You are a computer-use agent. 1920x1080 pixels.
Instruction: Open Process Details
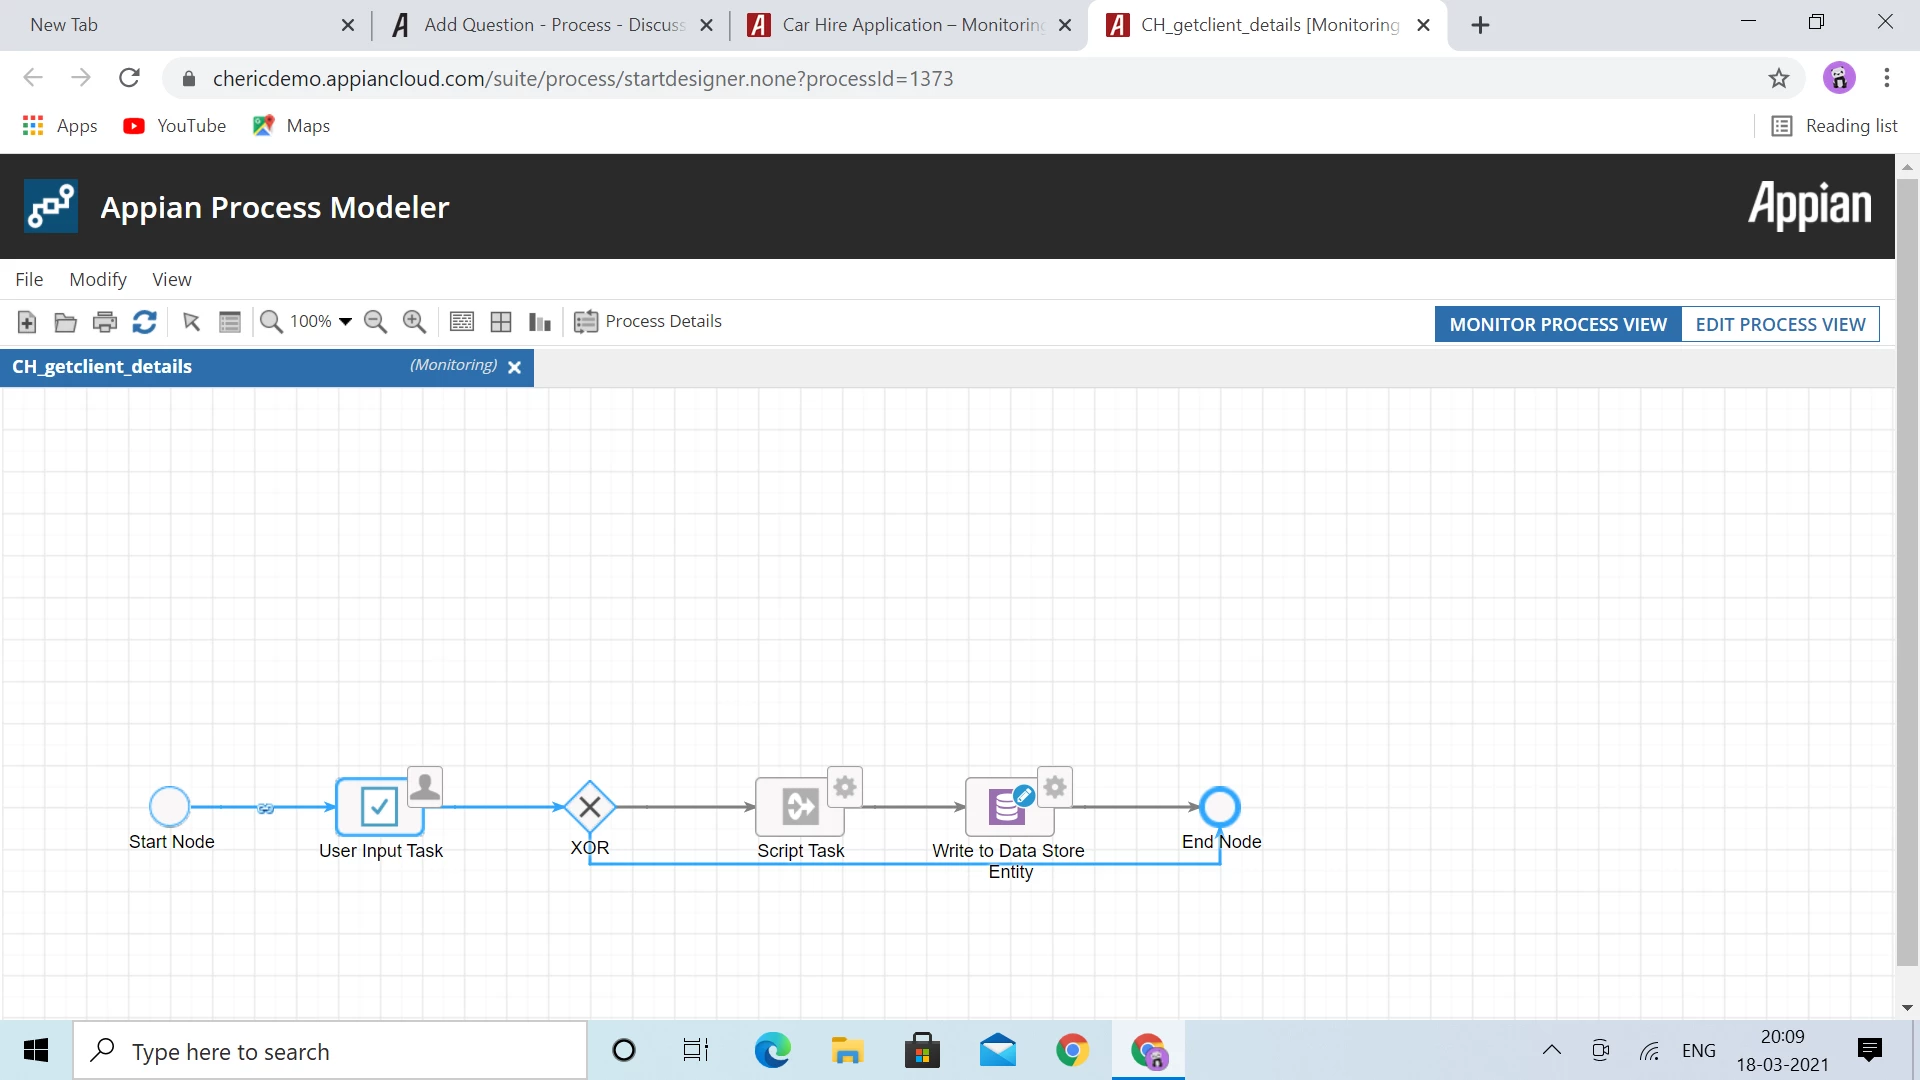[647, 322]
